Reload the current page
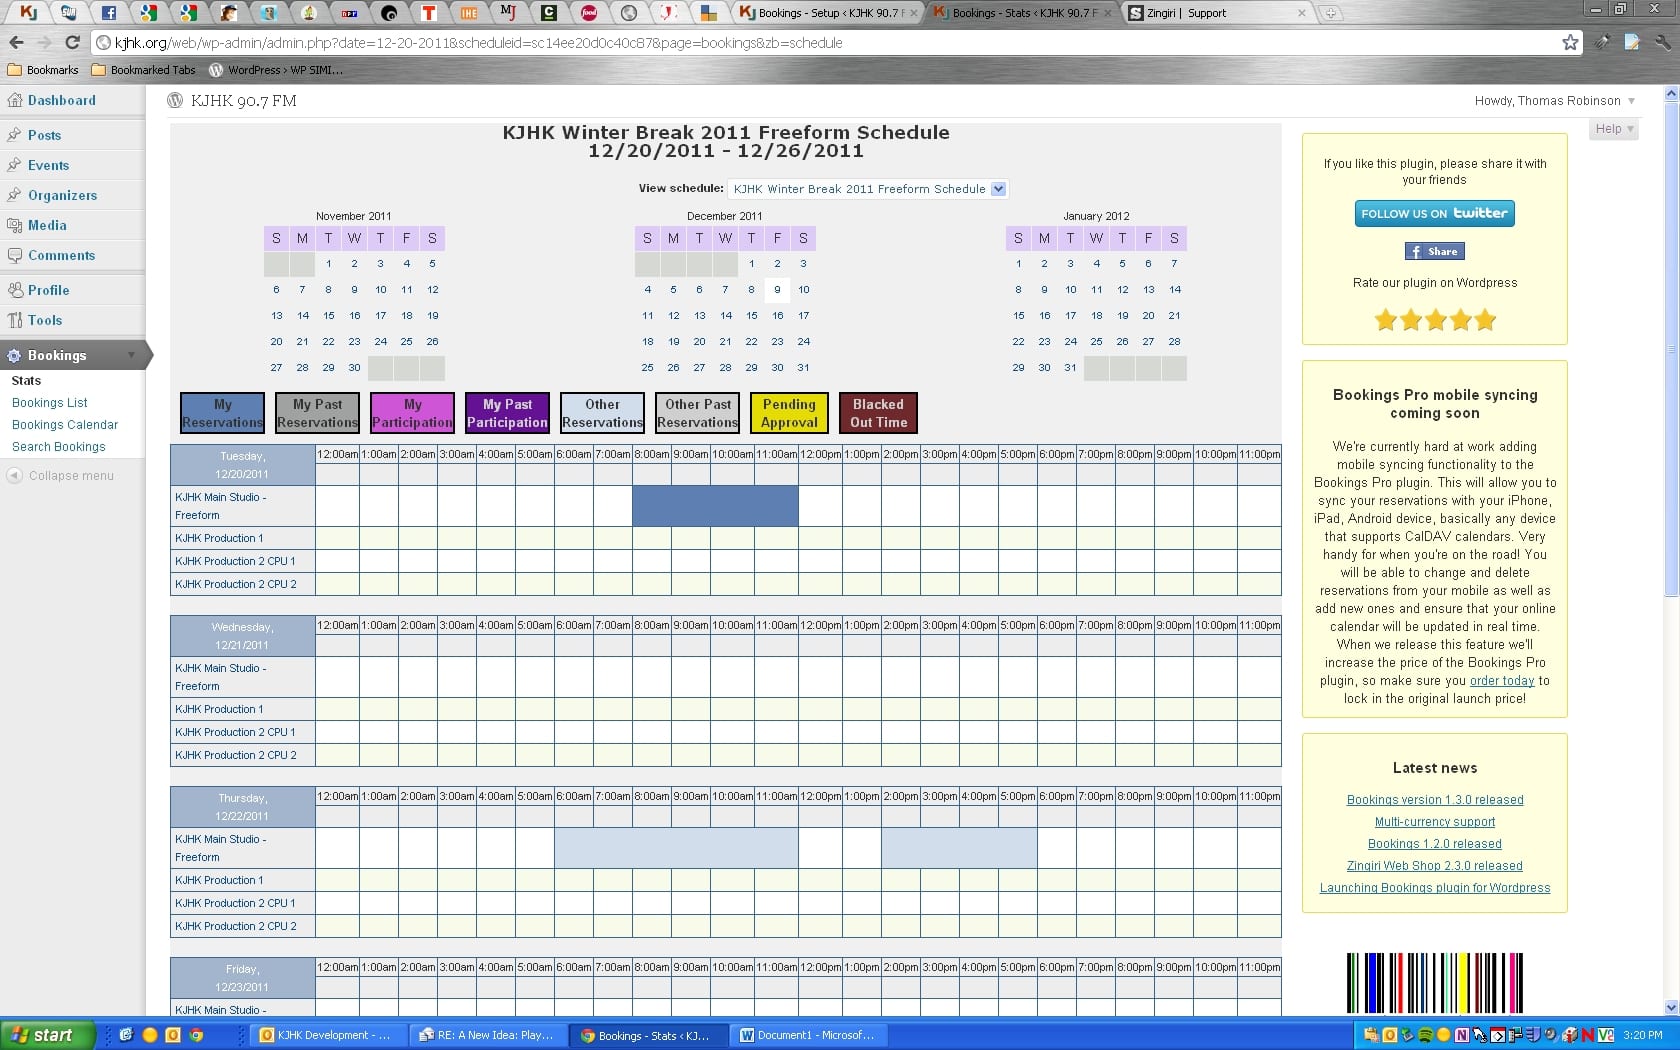 72,42
